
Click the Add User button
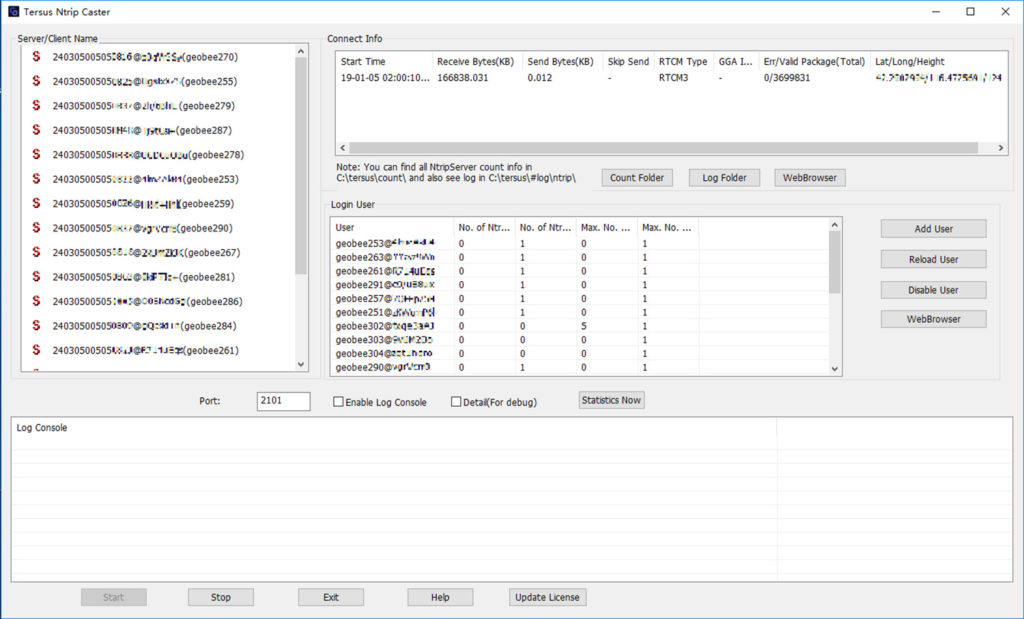click(x=932, y=228)
